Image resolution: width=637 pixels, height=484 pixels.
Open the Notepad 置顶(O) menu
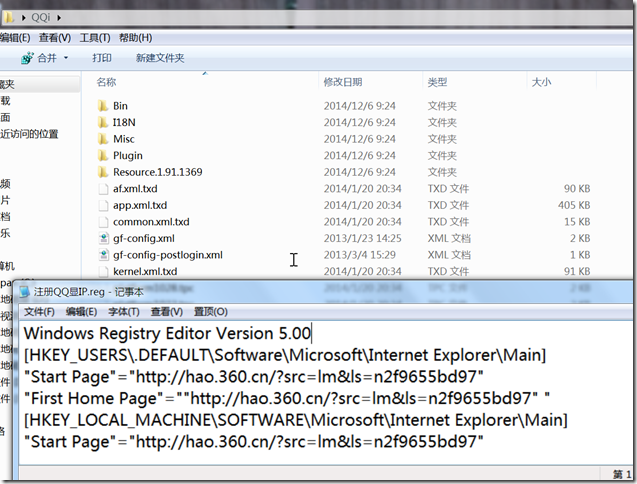(x=210, y=312)
